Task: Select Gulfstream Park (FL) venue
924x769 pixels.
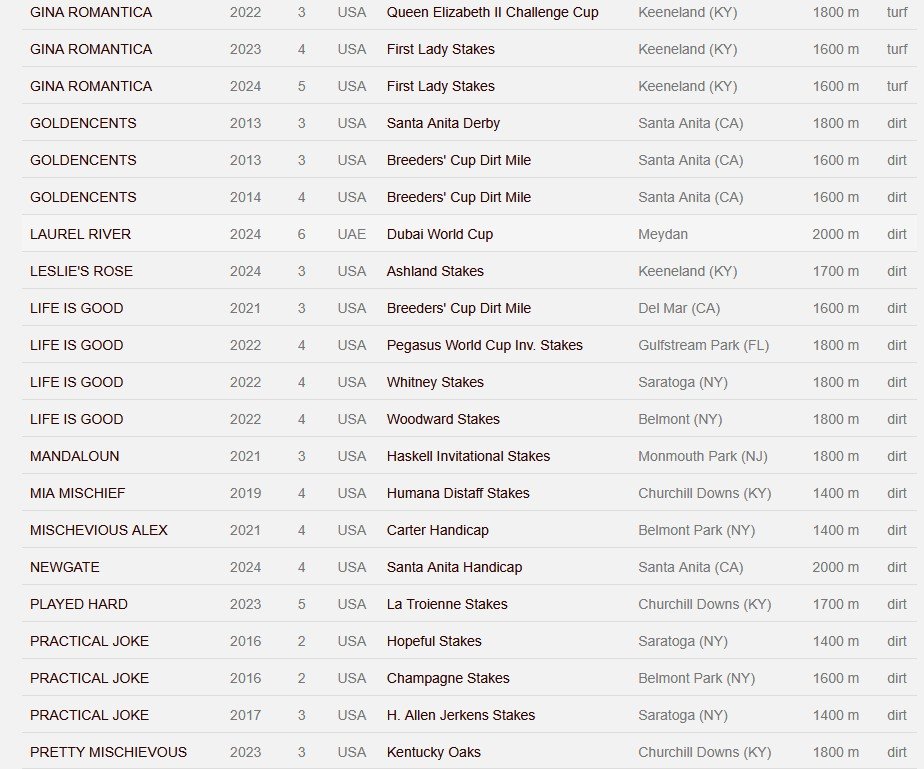Action: [704, 345]
